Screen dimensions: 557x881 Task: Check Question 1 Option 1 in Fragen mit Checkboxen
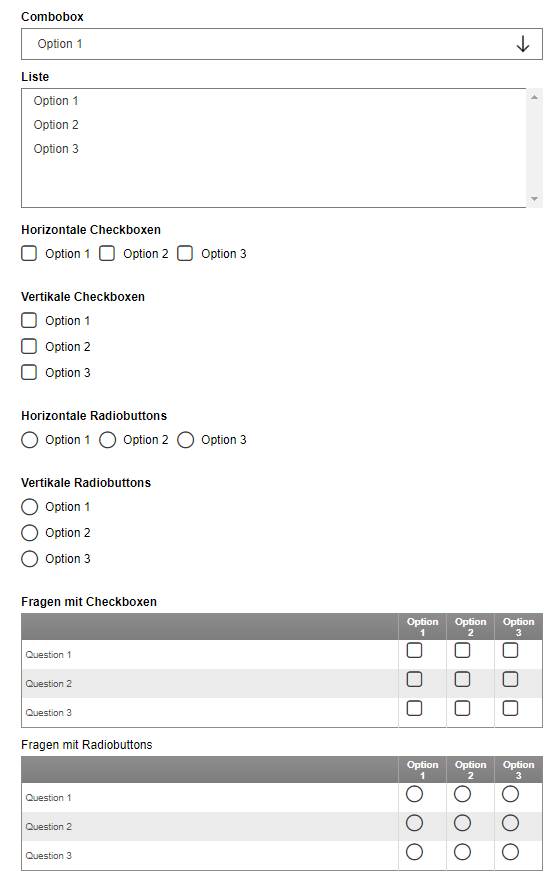coord(414,650)
